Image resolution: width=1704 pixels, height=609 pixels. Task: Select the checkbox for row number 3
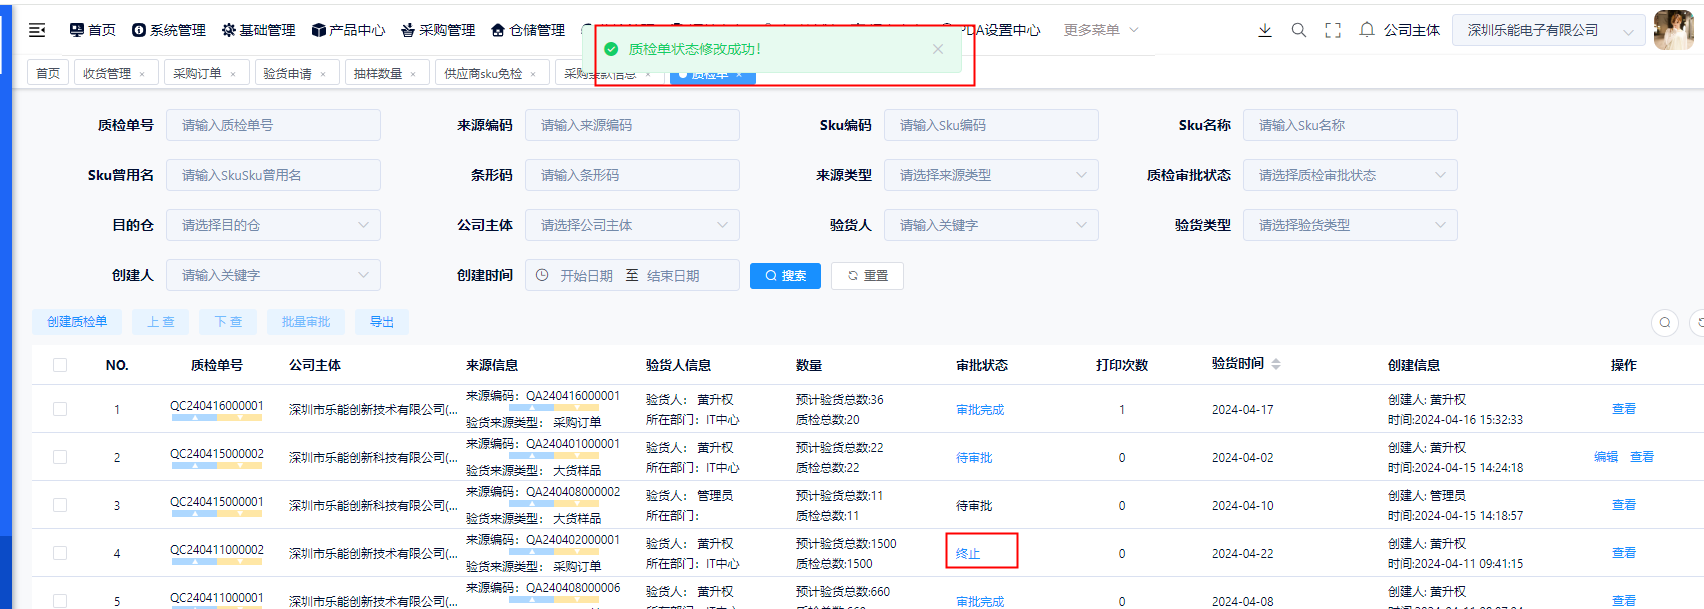[x=60, y=505]
